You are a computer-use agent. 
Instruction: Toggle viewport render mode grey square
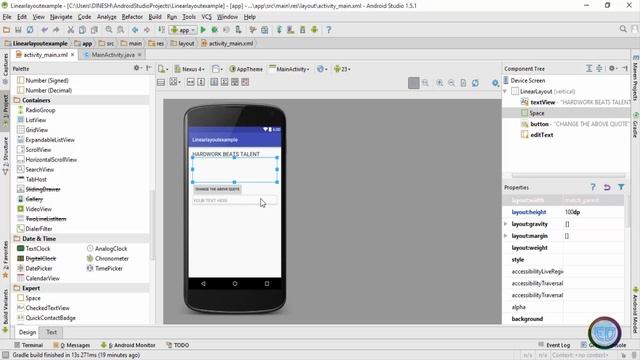click(413, 83)
